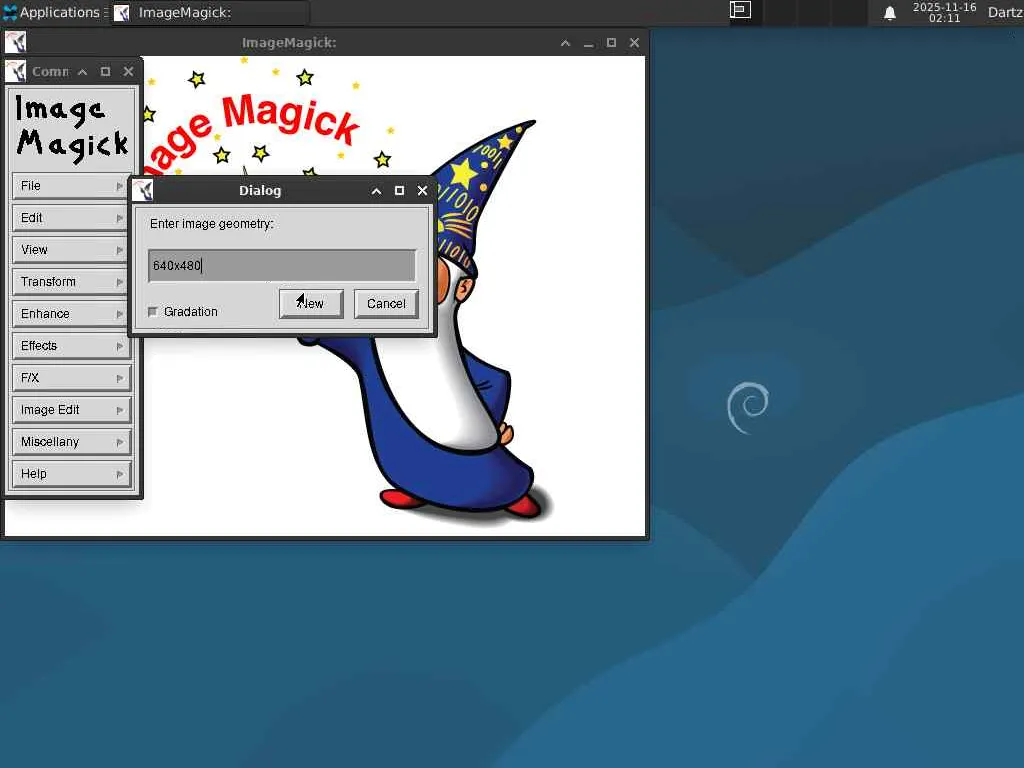This screenshot has height=768, width=1024.
Task: Click the date and time clock
Action: pos(944,12)
